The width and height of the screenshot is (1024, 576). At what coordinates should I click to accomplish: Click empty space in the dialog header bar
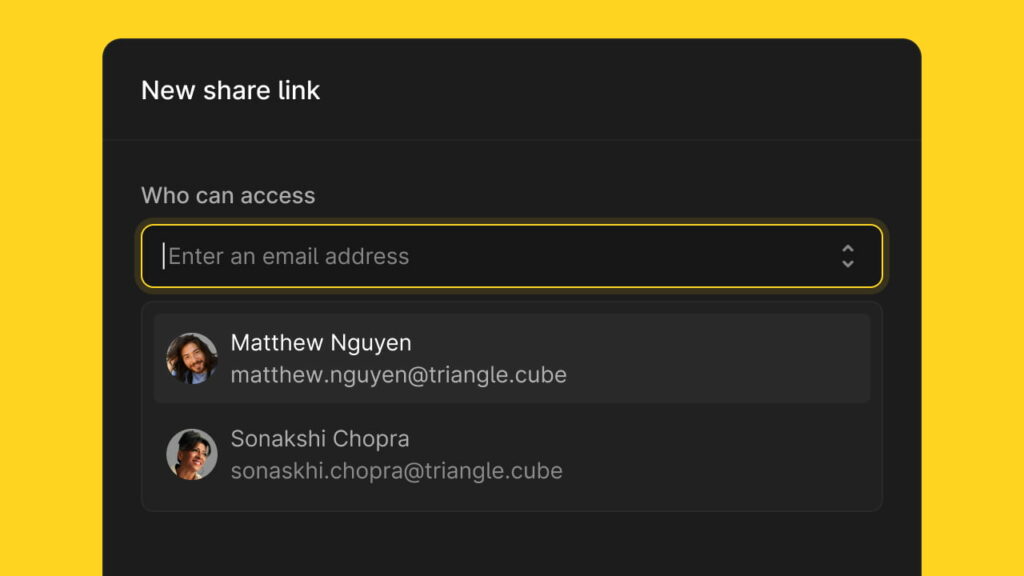(620, 90)
